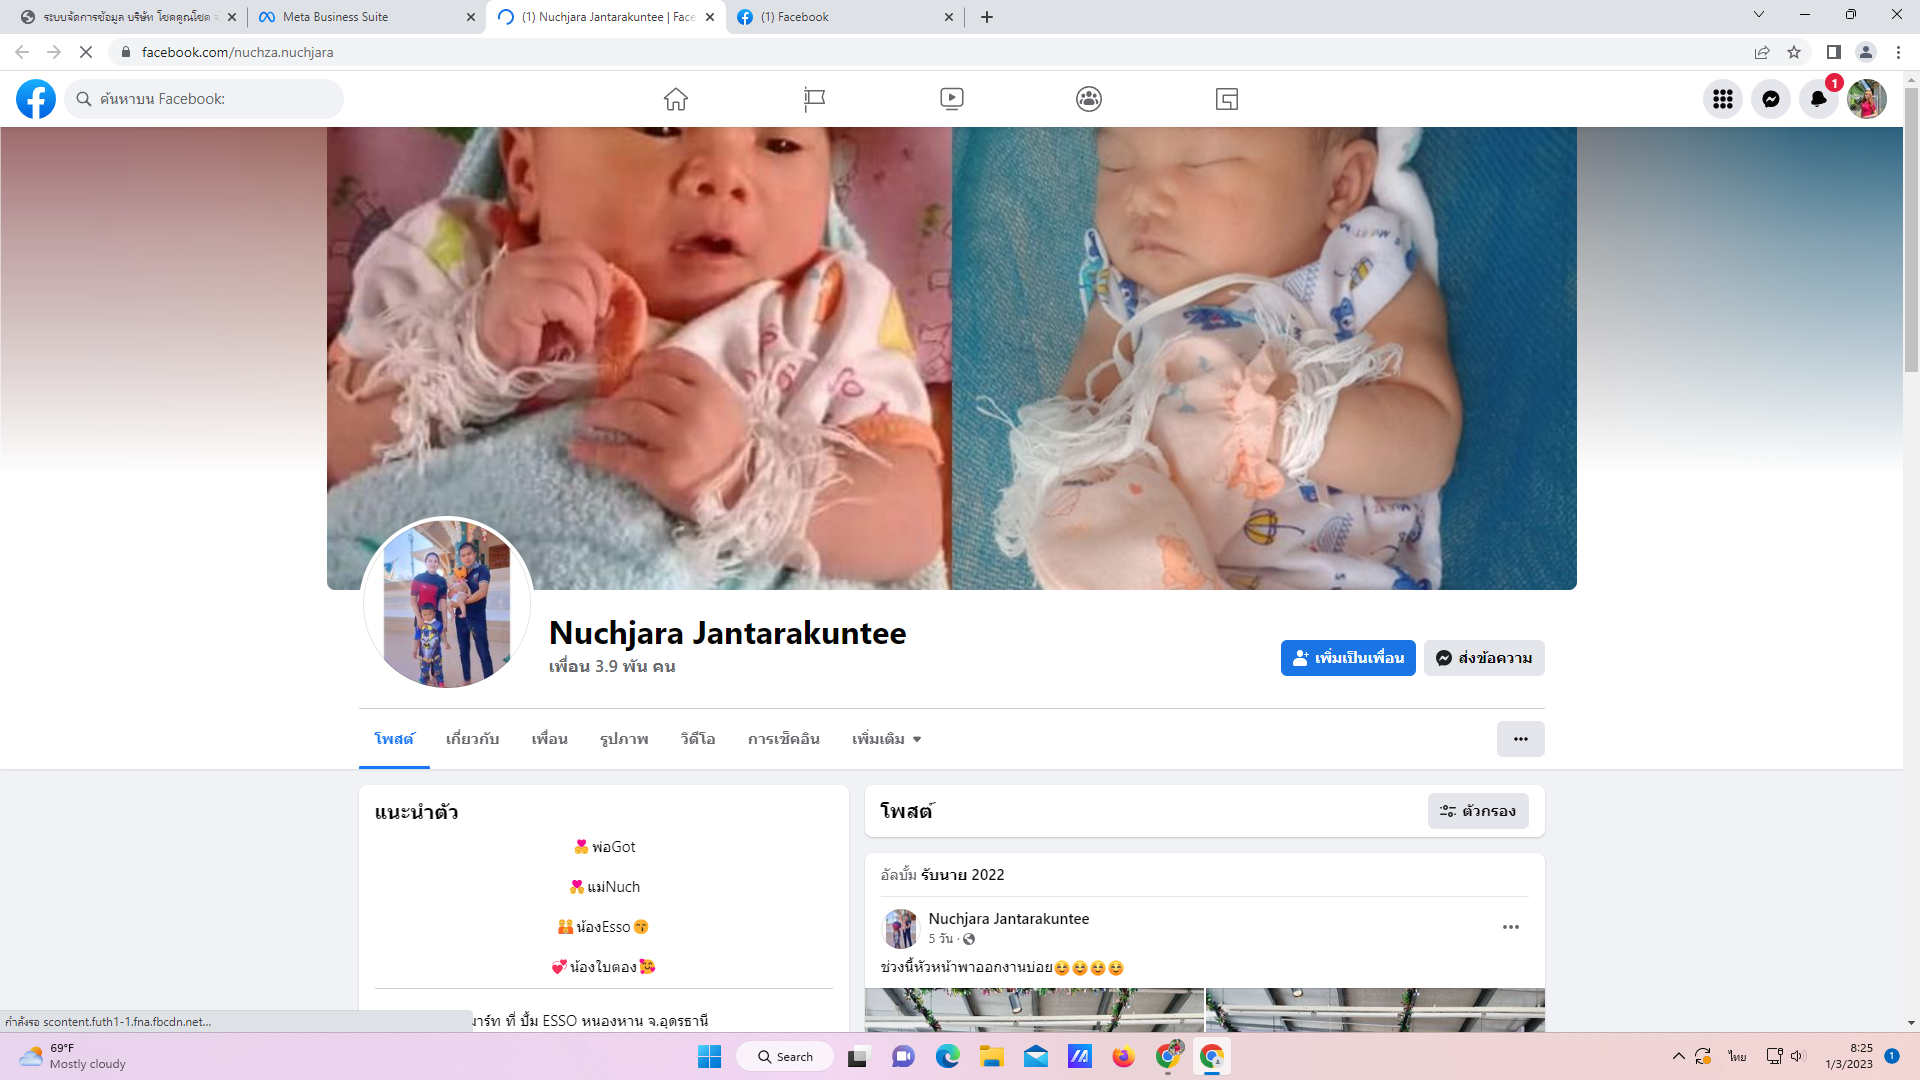Expand the เพิ่มเติม dropdown in profile tabs

886,739
